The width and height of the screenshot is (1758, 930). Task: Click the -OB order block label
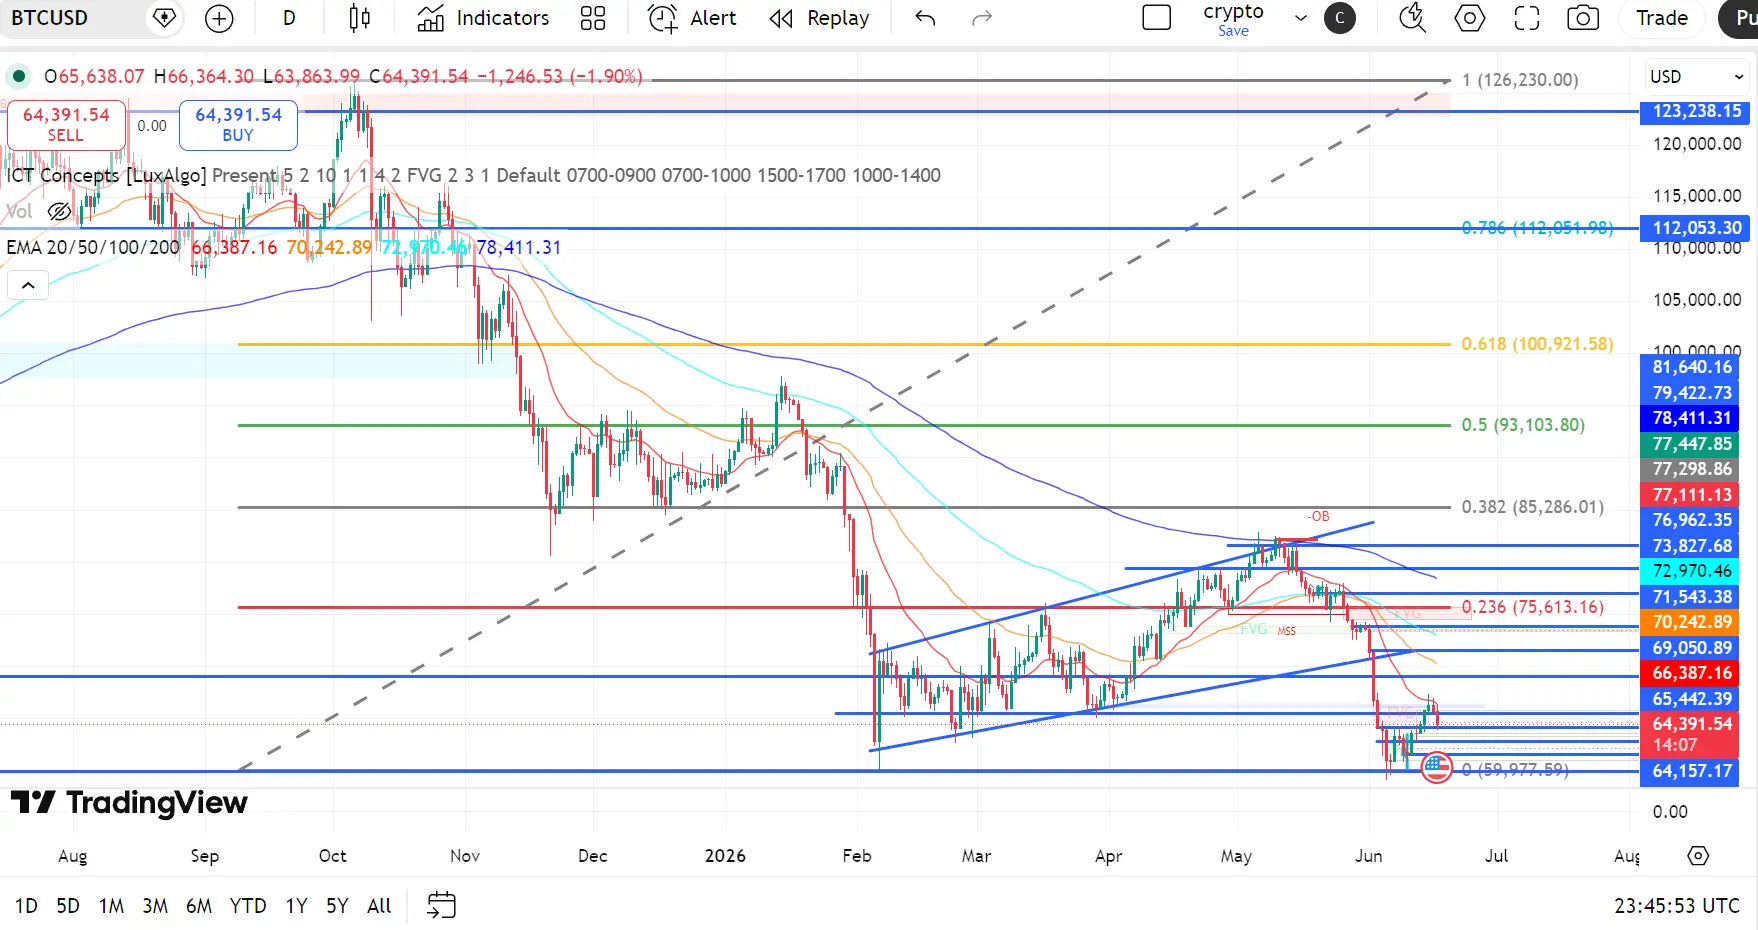[x=1319, y=517]
